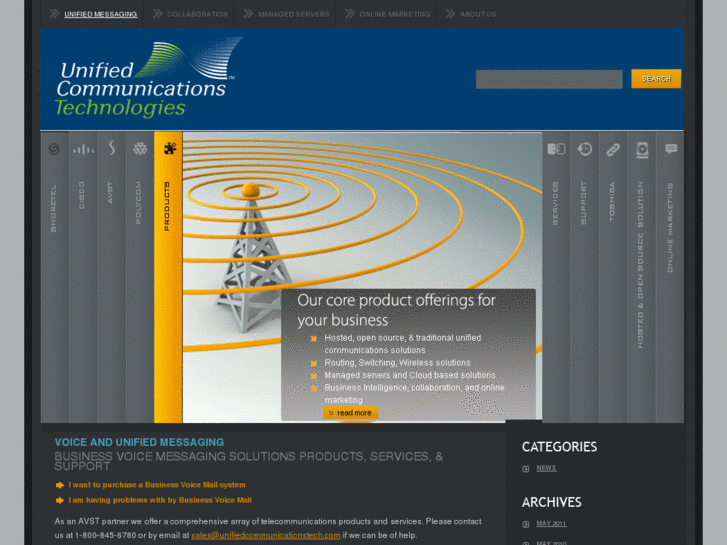Open the Services vertical tab
Viewport: 727px width, 545px height.
tap(556, 277)
